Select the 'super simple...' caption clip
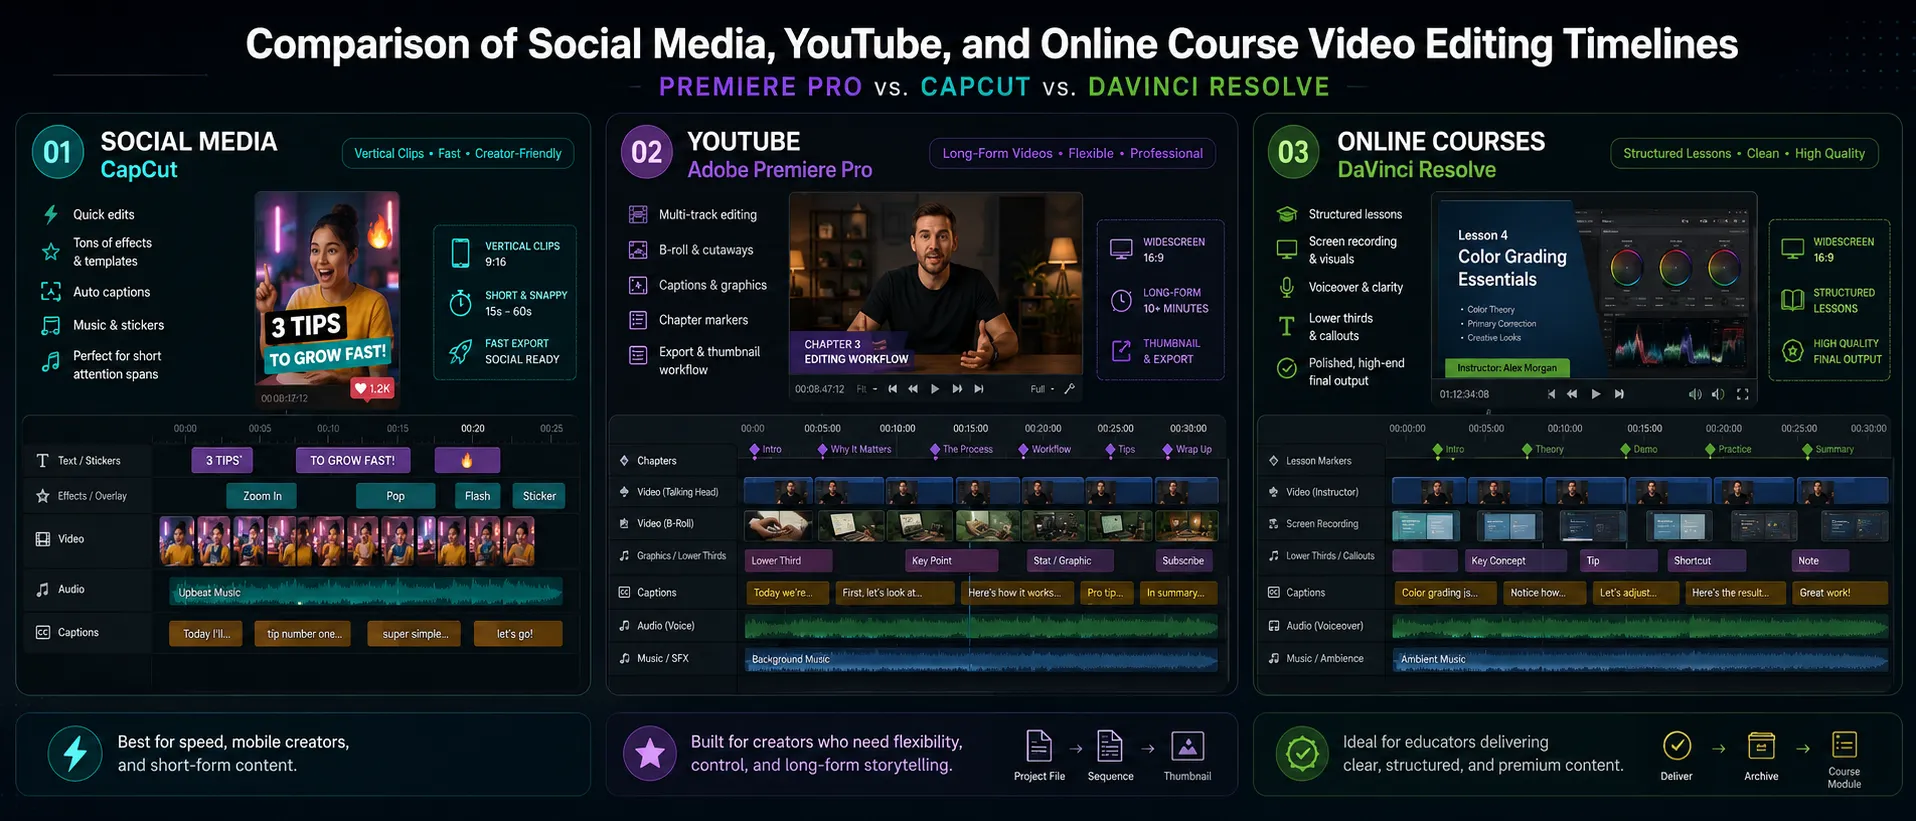Image resolution: width=1916 pixels, height=821 pixels. [416, 634]
